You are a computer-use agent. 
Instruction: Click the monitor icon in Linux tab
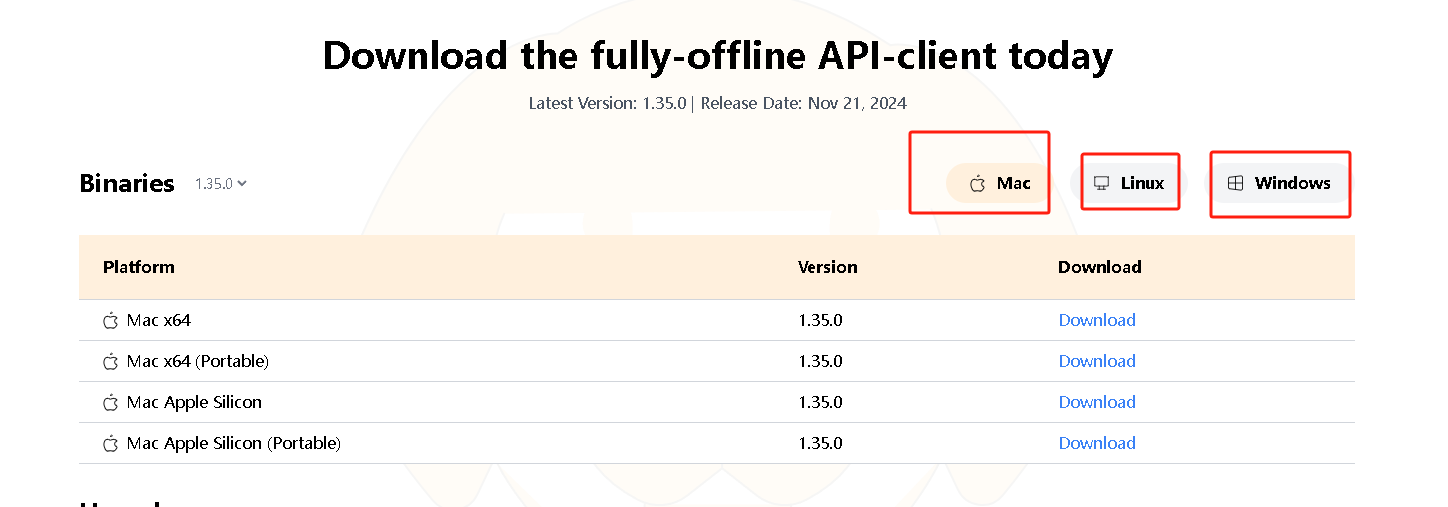pyautogui.click(x=1101, y=183)
